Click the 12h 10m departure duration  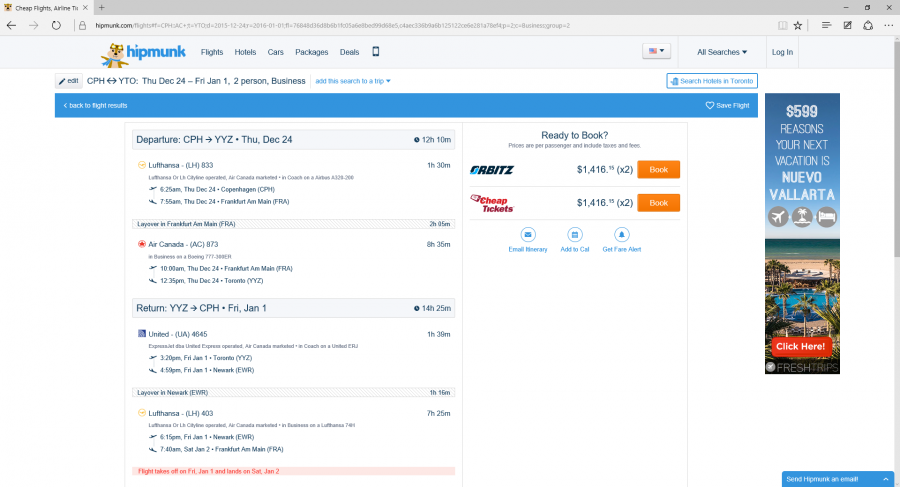(x=433, y=140)
